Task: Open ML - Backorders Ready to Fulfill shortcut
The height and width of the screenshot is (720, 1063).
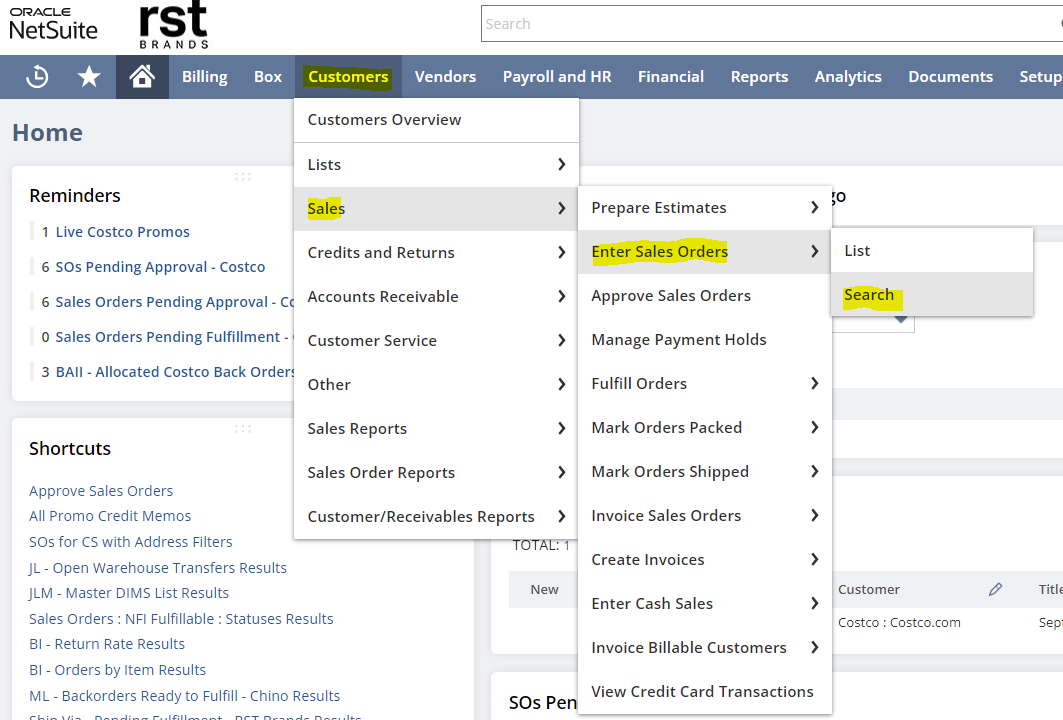Action: point(184,696)
